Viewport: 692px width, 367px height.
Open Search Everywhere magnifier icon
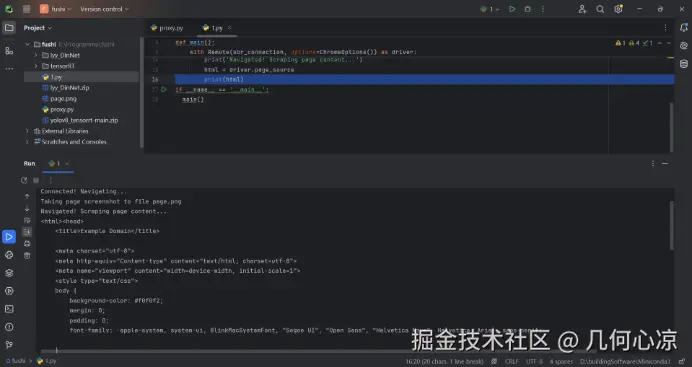pos(600,9)
